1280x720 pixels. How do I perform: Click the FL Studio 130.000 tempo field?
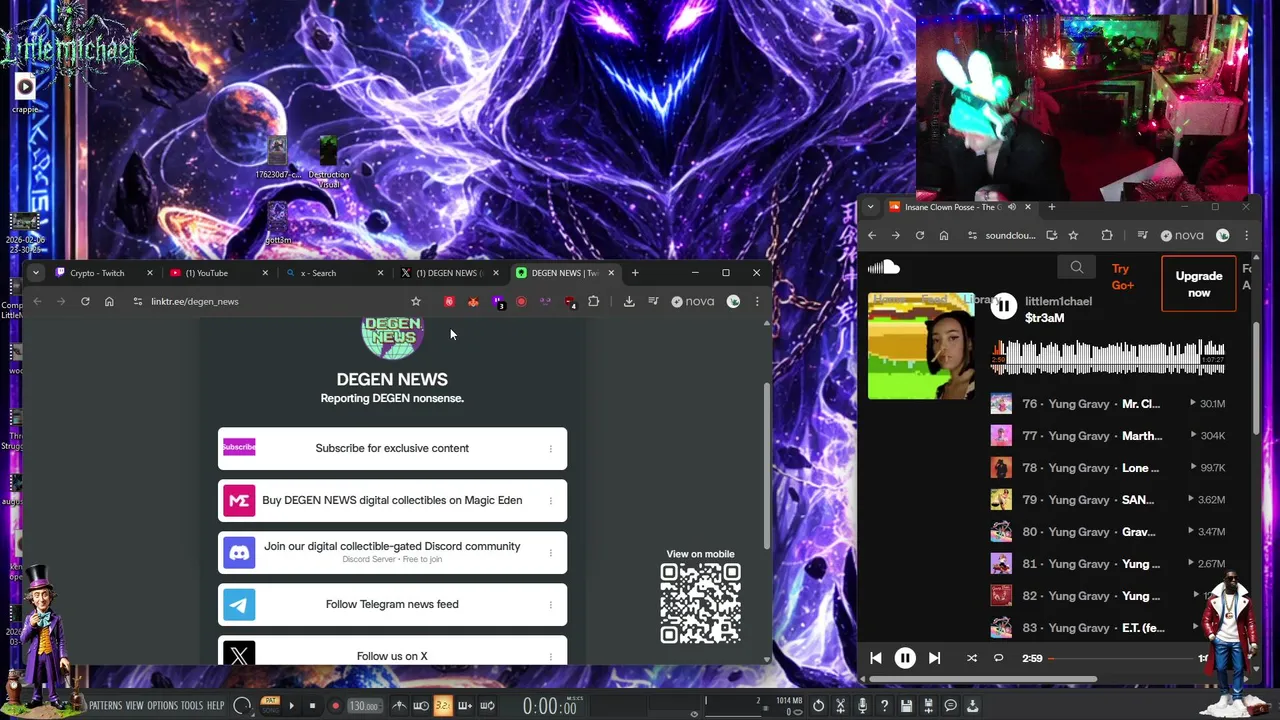[x=364, y=706]
